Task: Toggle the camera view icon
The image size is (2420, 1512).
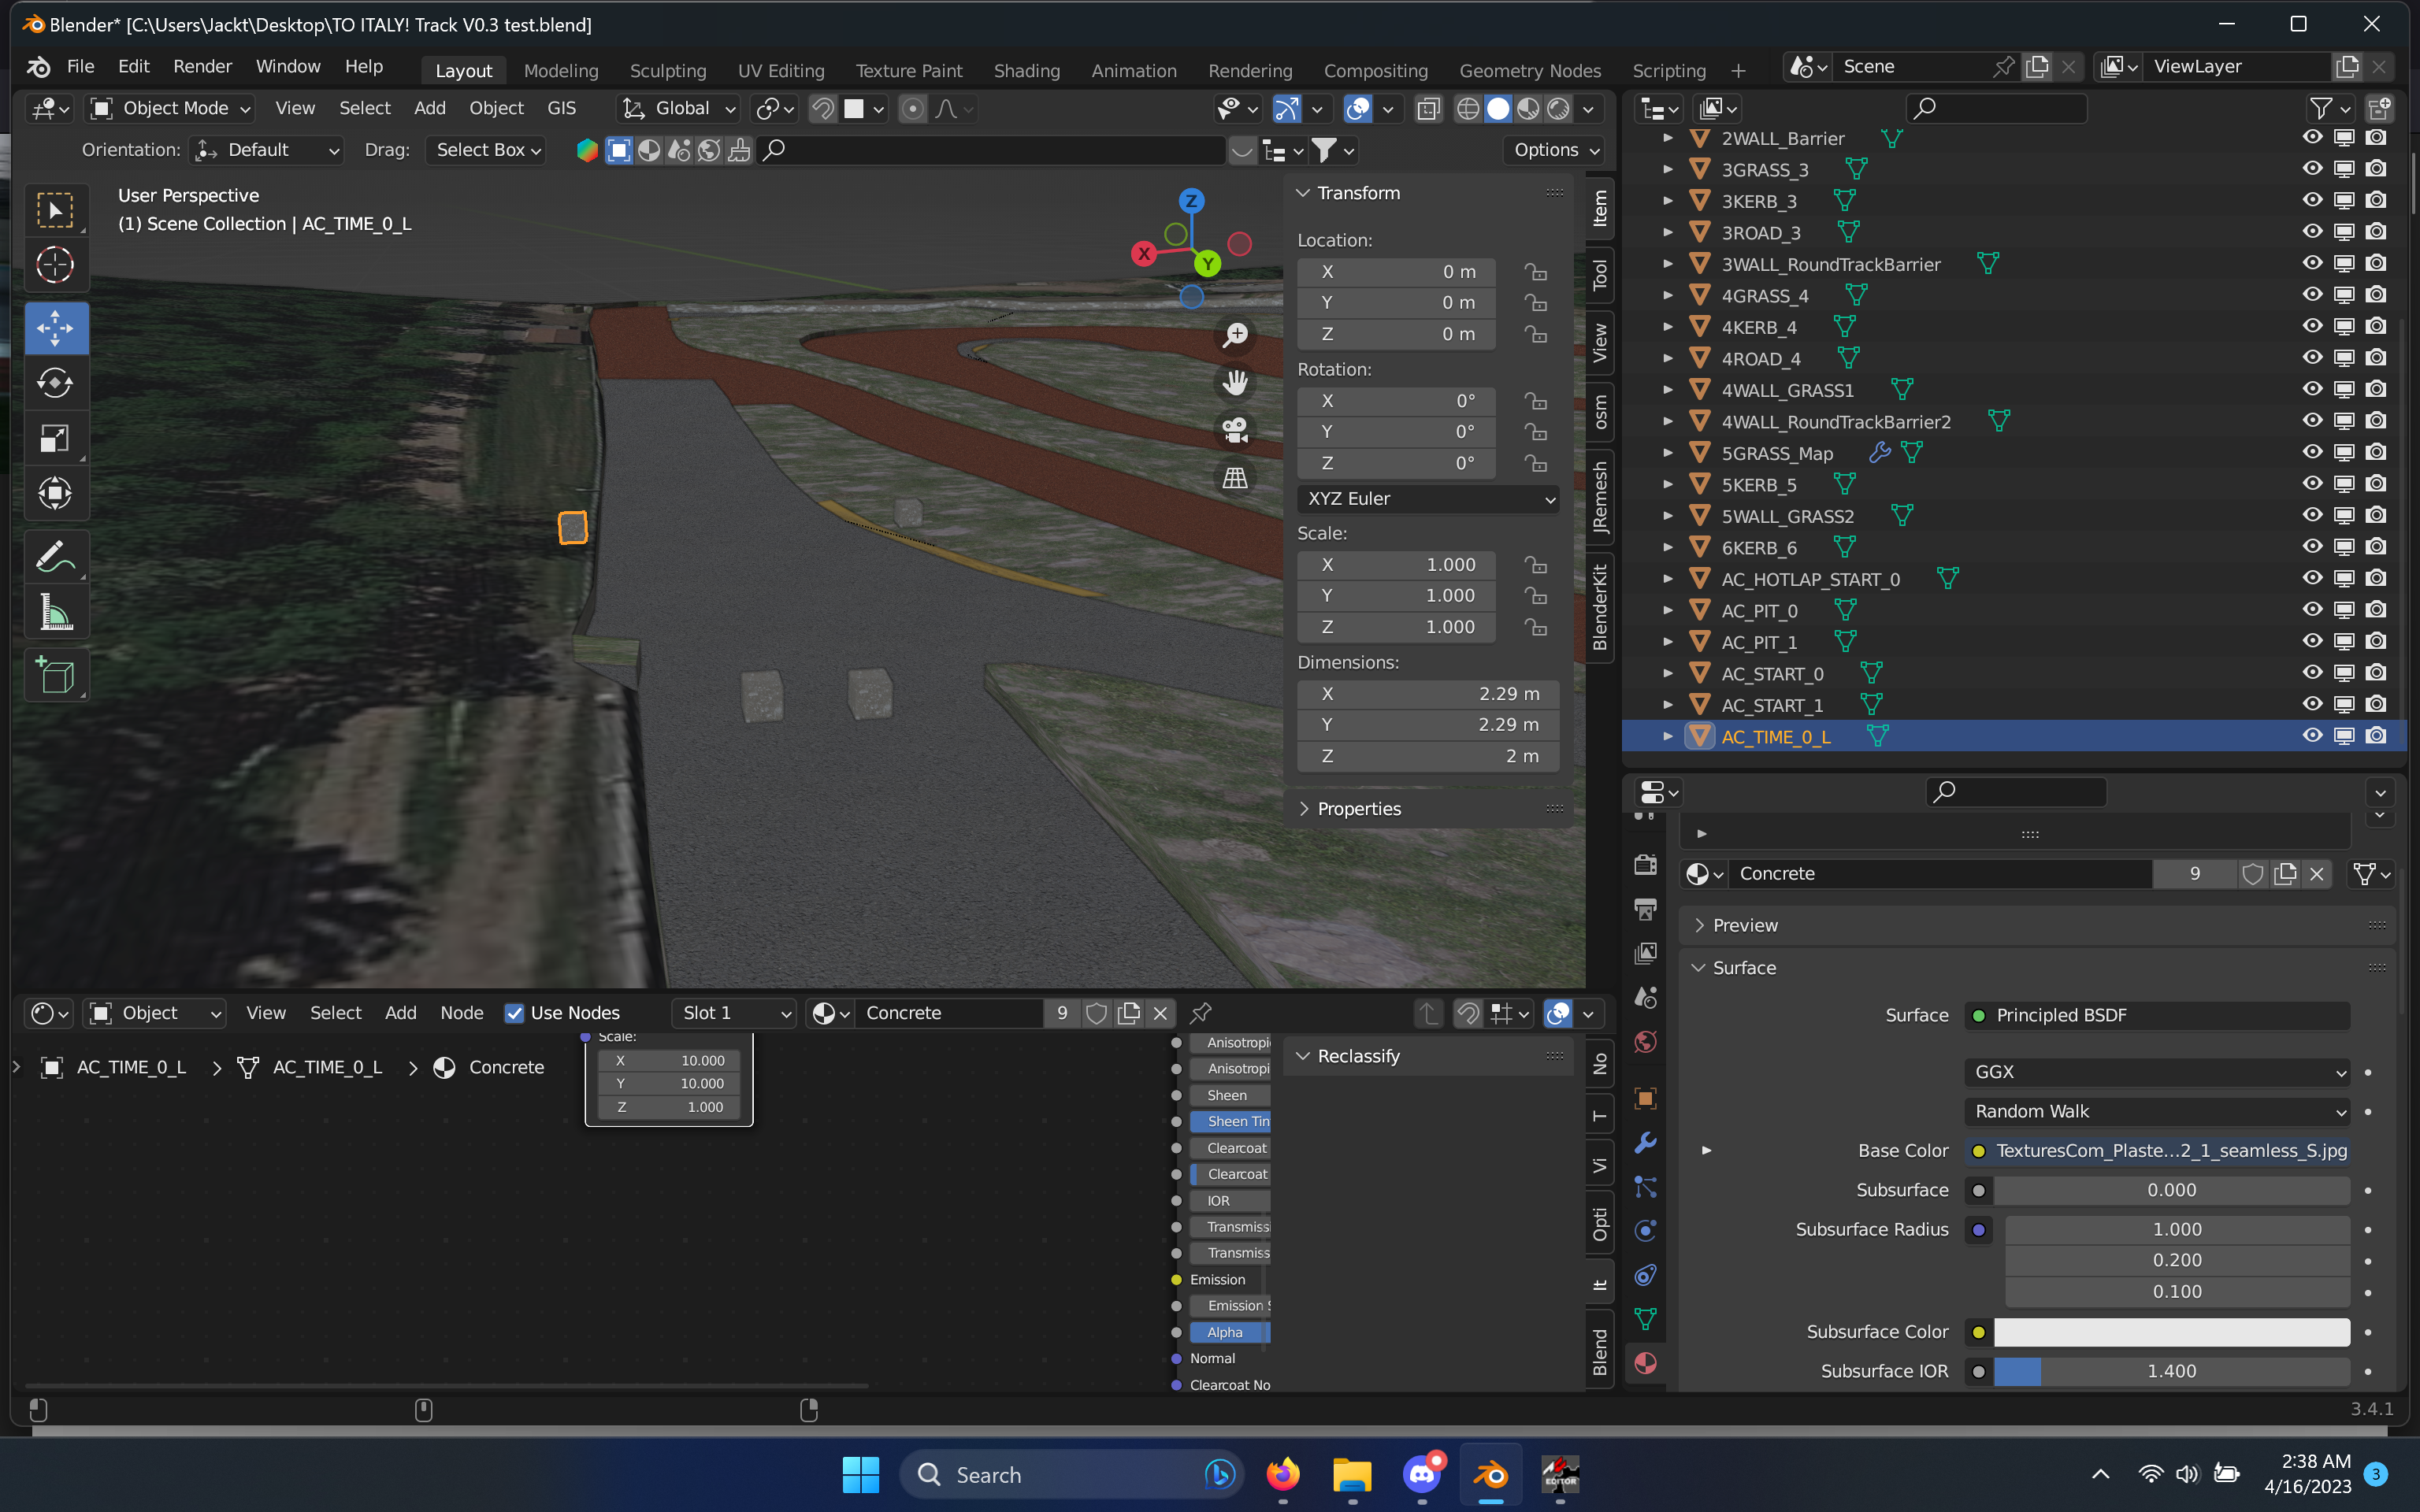Action: [1236, 430]
